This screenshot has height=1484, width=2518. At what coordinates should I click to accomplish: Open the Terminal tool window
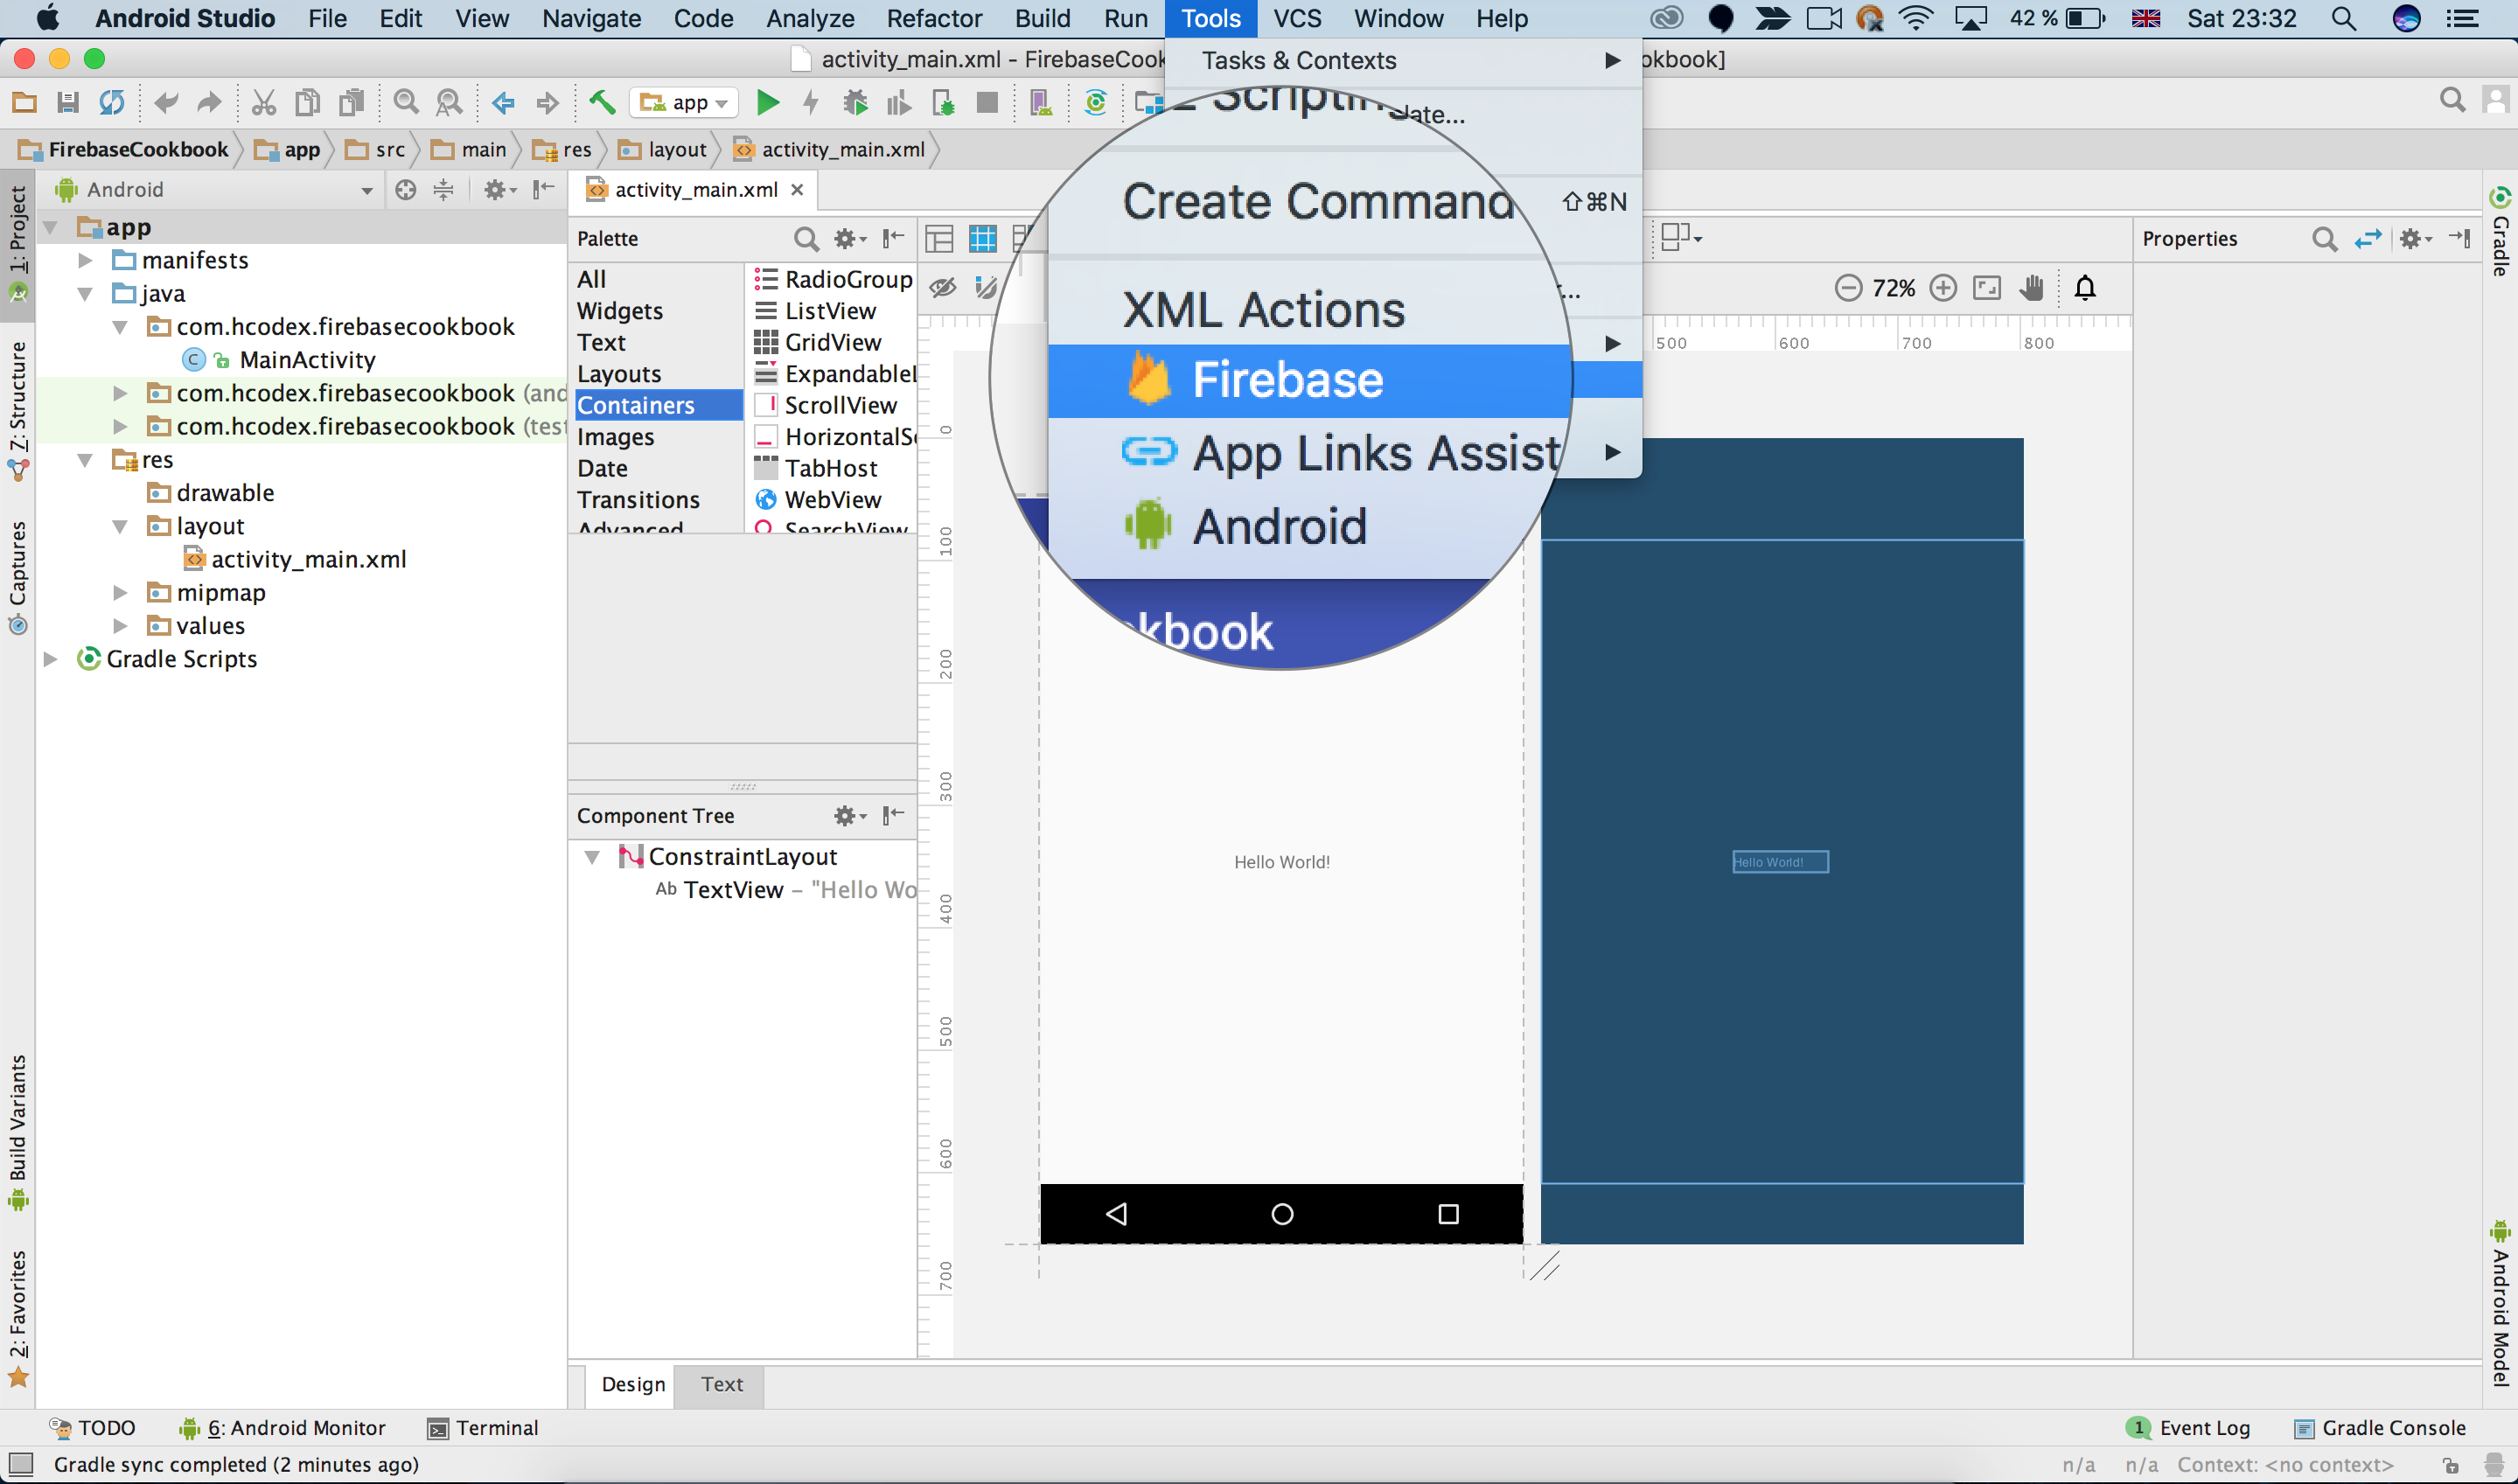483,1428
